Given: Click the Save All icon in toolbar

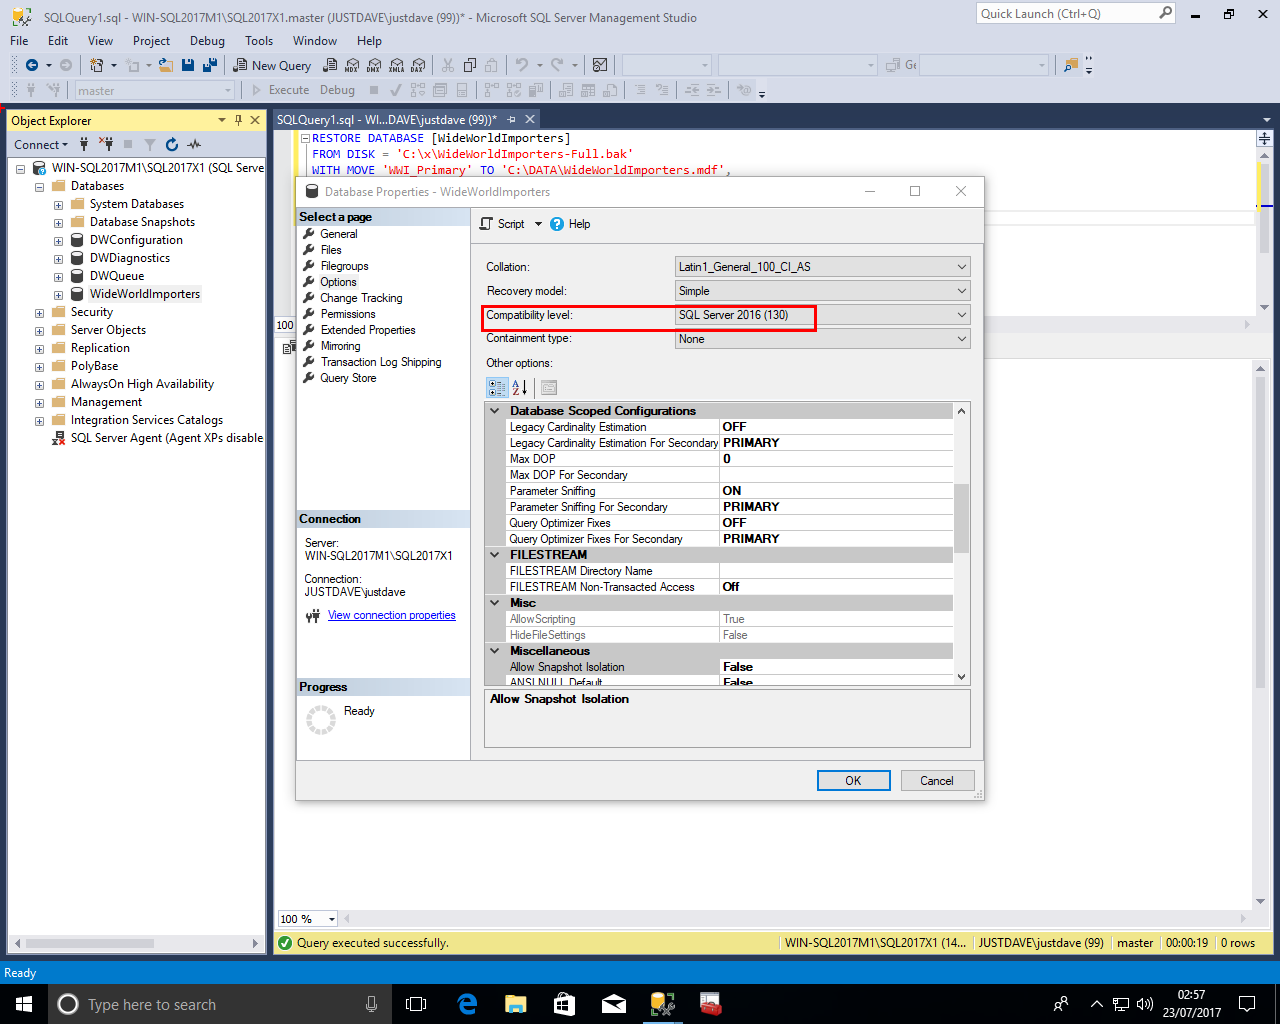Looking at the screenshot, I should pos(210,65).
